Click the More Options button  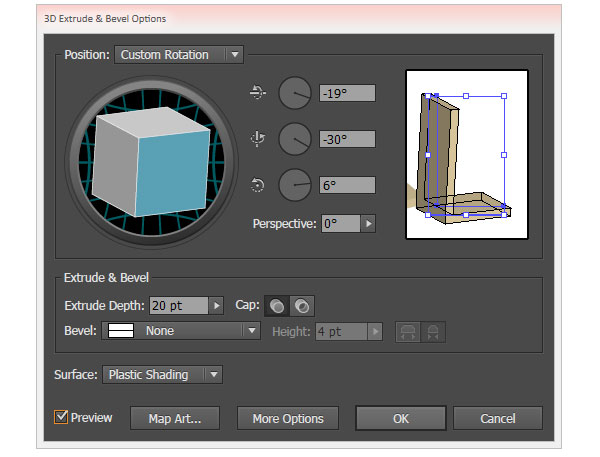[288, 418]
